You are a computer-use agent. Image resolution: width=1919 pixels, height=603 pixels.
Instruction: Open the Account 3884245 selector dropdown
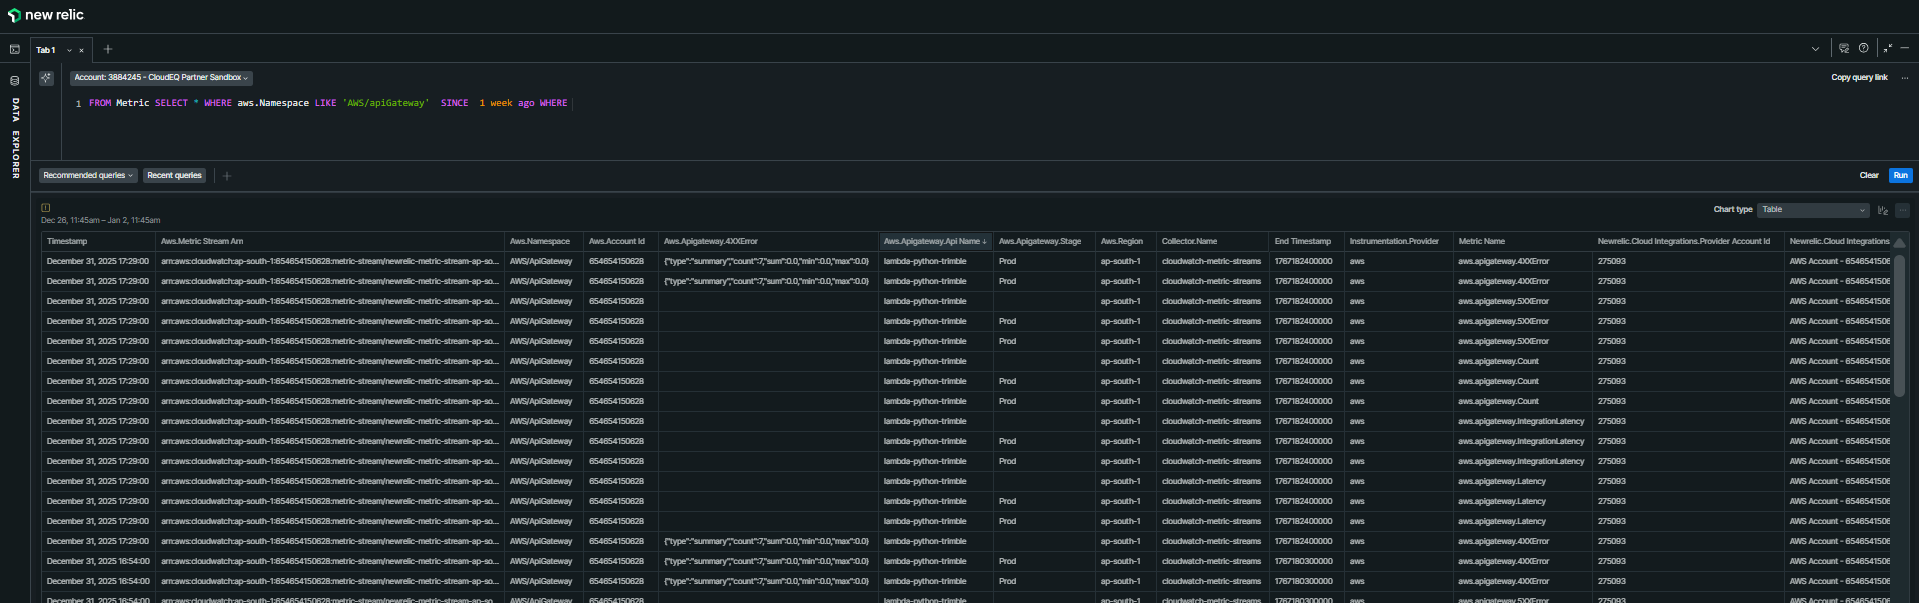point(161,77)
